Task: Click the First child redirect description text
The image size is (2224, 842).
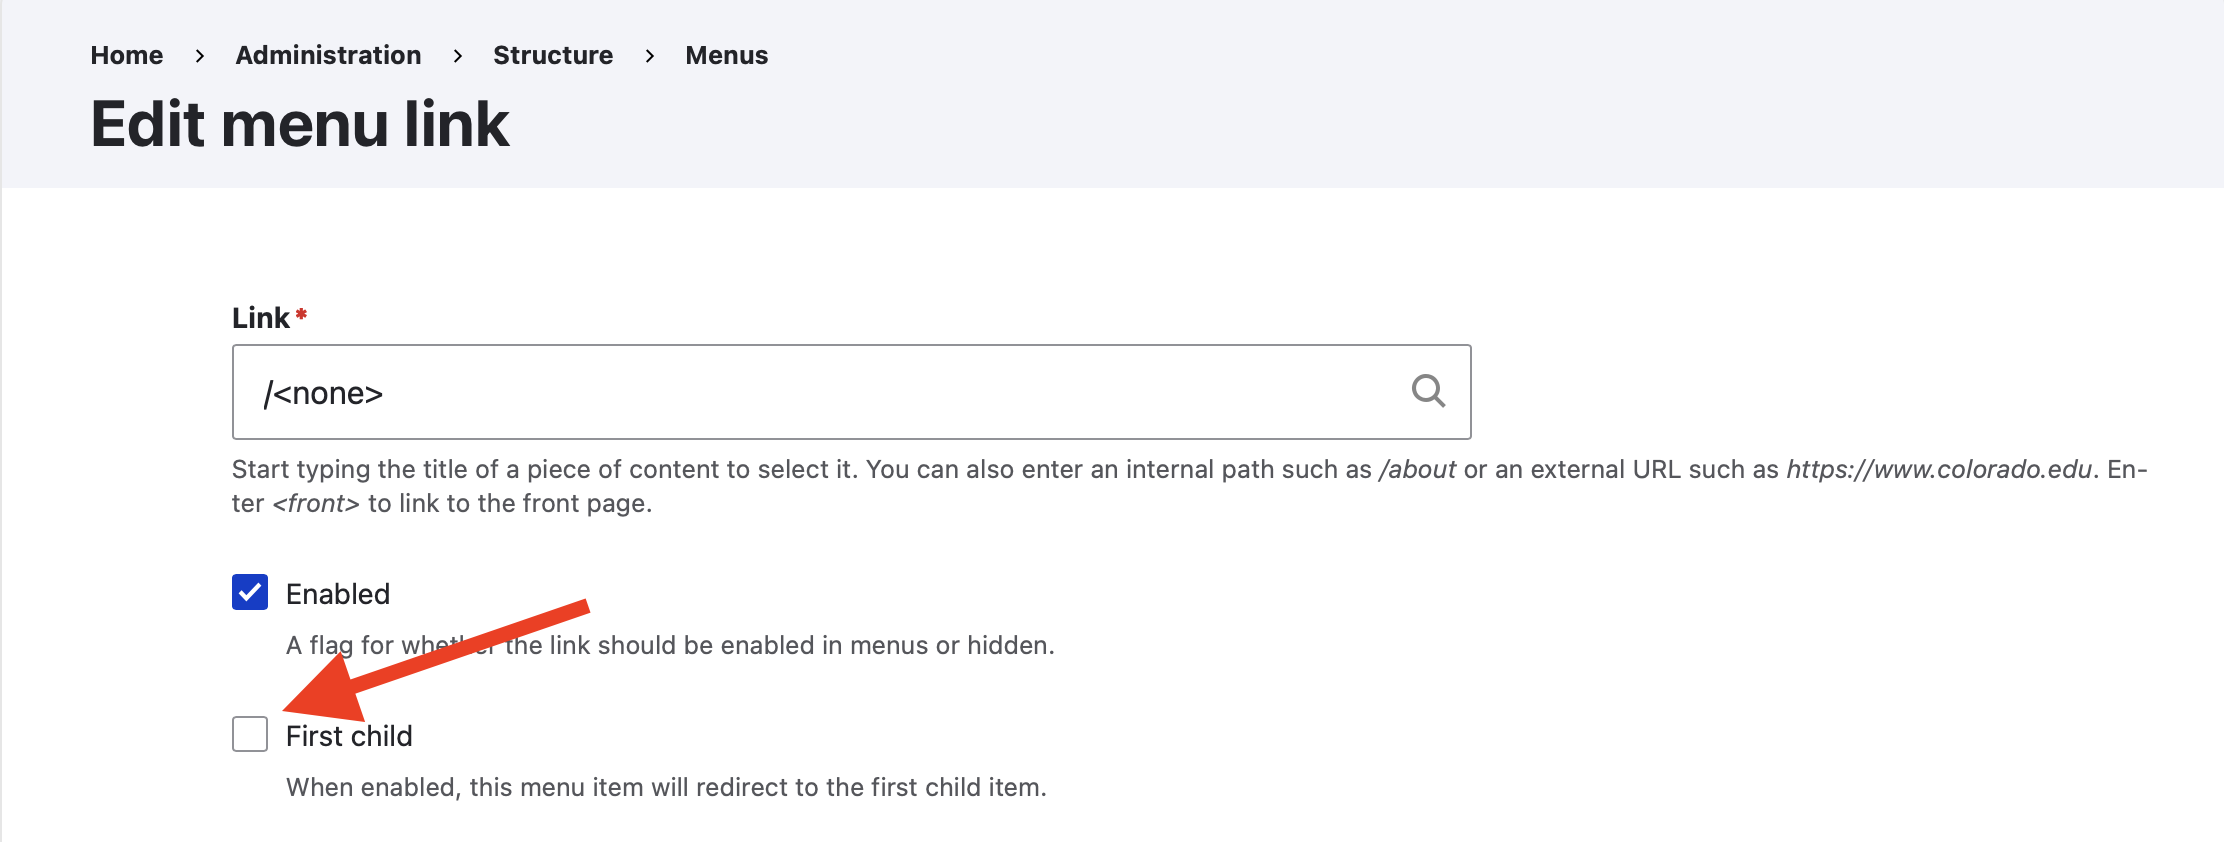Action: [x=666, y=787]
